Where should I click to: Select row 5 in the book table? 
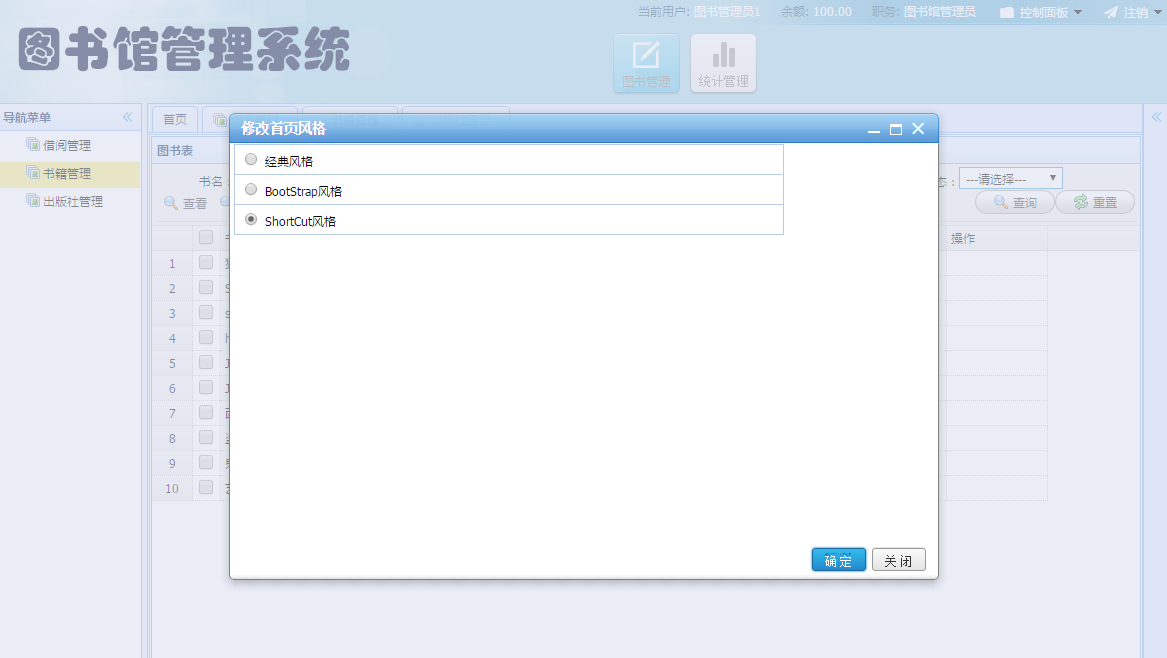click(x=205, y=362)
